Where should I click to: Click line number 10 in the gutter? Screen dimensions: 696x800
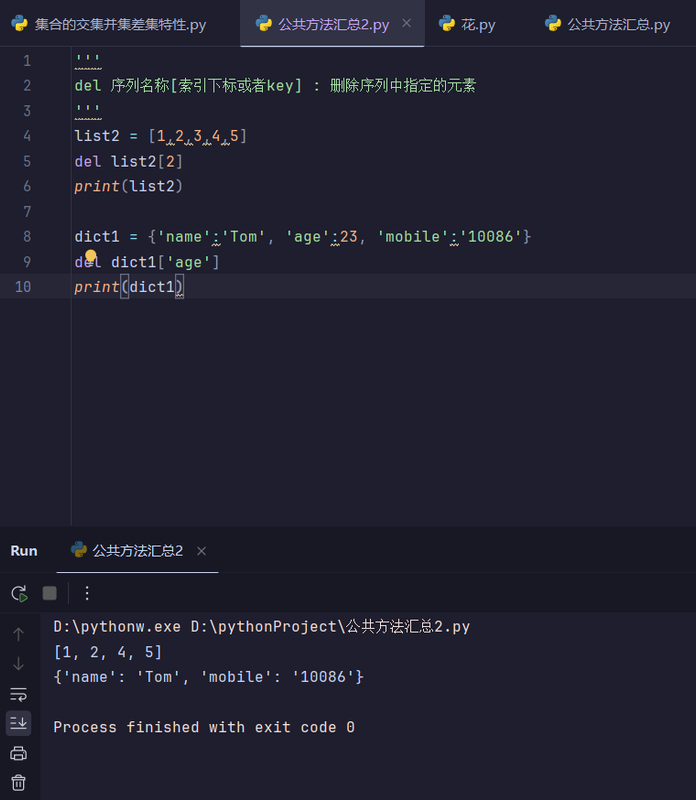[23, 287]
